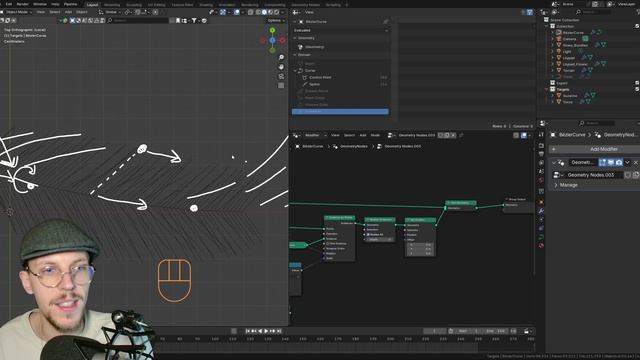Open the Window menu in the top bar
Viewport: 640px width, 360px height.
(x=40, y=4)
